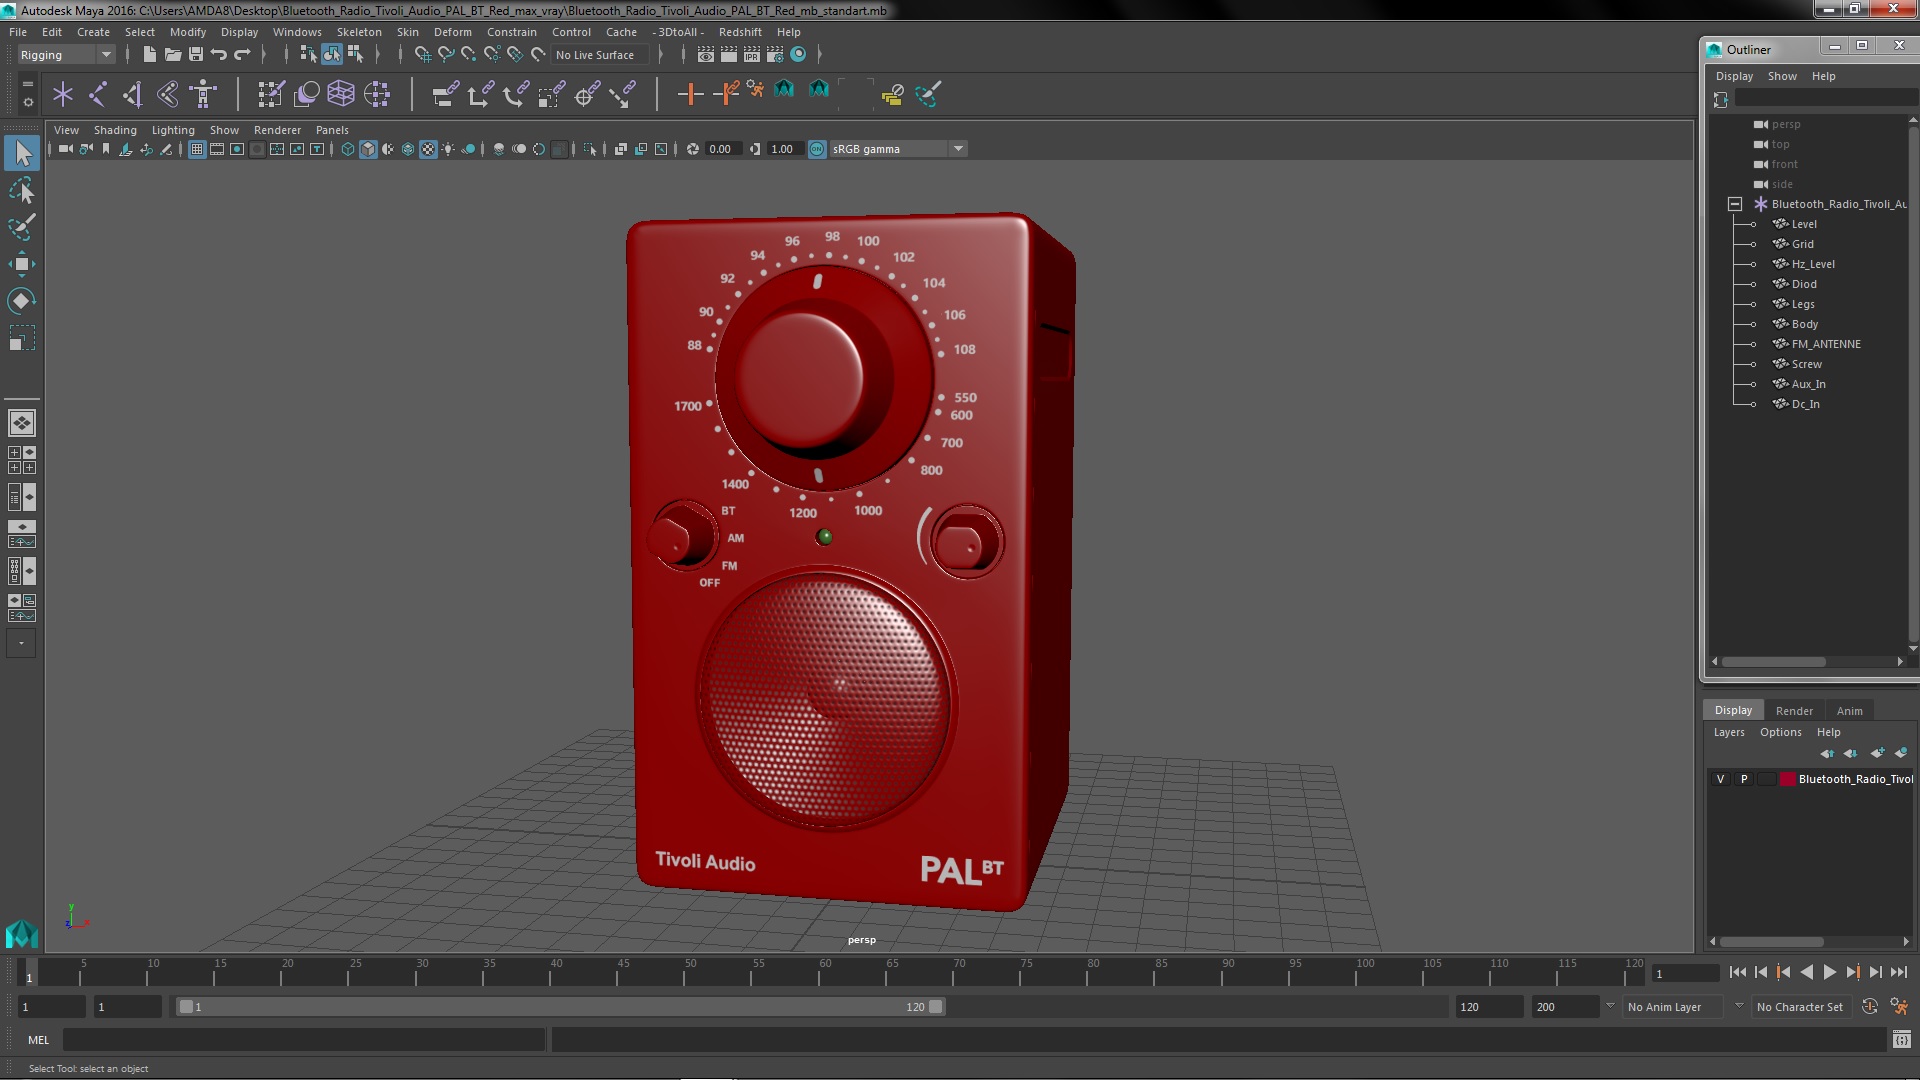This screenshot has height=1080, width=1920.
Task: Drag the timeline playhead slider
Action: click(29, 973)
